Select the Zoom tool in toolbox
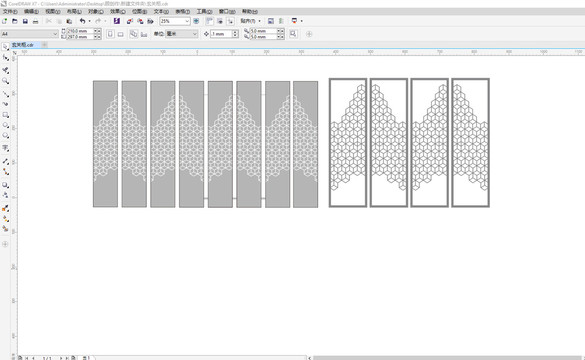The height and width of the screenshot is (360, 585). pyautogui.click(x=5, y=81)
